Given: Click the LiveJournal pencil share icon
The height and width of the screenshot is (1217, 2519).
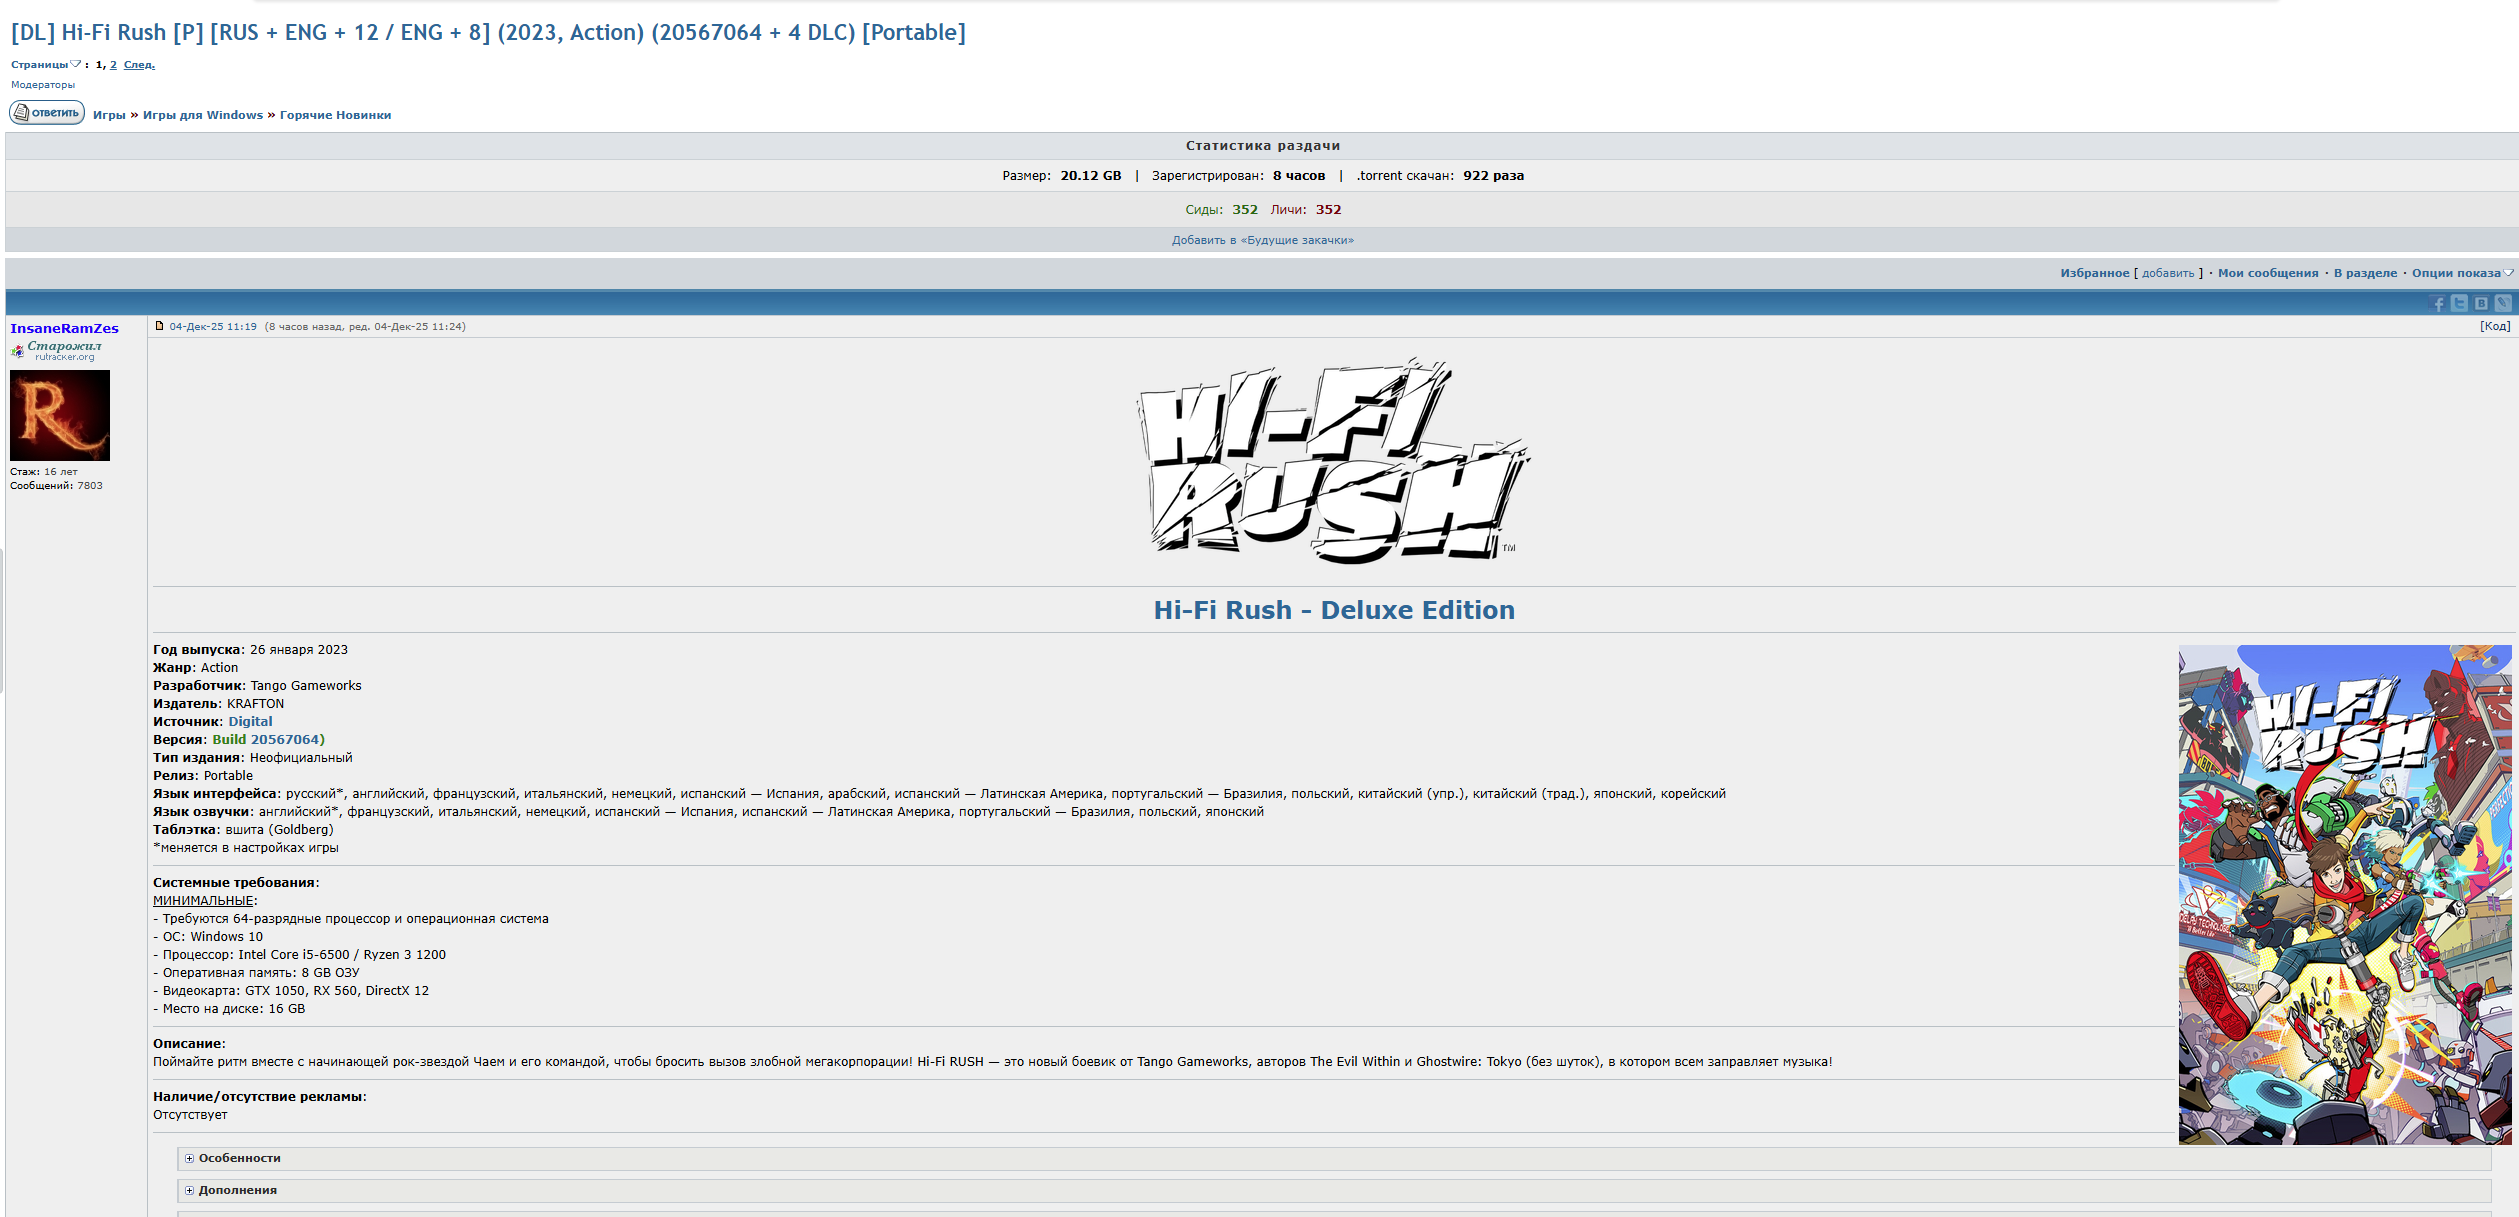Looking at the screenshot, I should [x=2502, y=303].
